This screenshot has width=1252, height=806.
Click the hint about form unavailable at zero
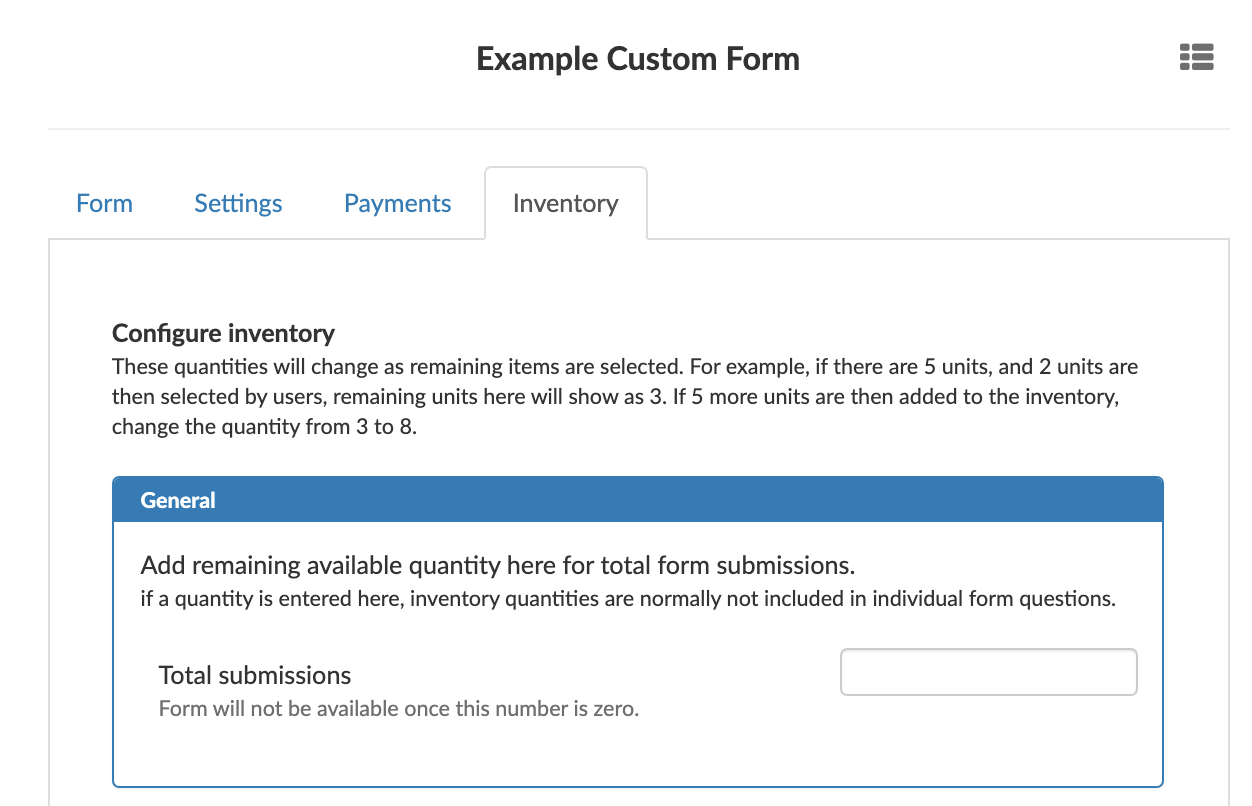(x=399, y=709)
